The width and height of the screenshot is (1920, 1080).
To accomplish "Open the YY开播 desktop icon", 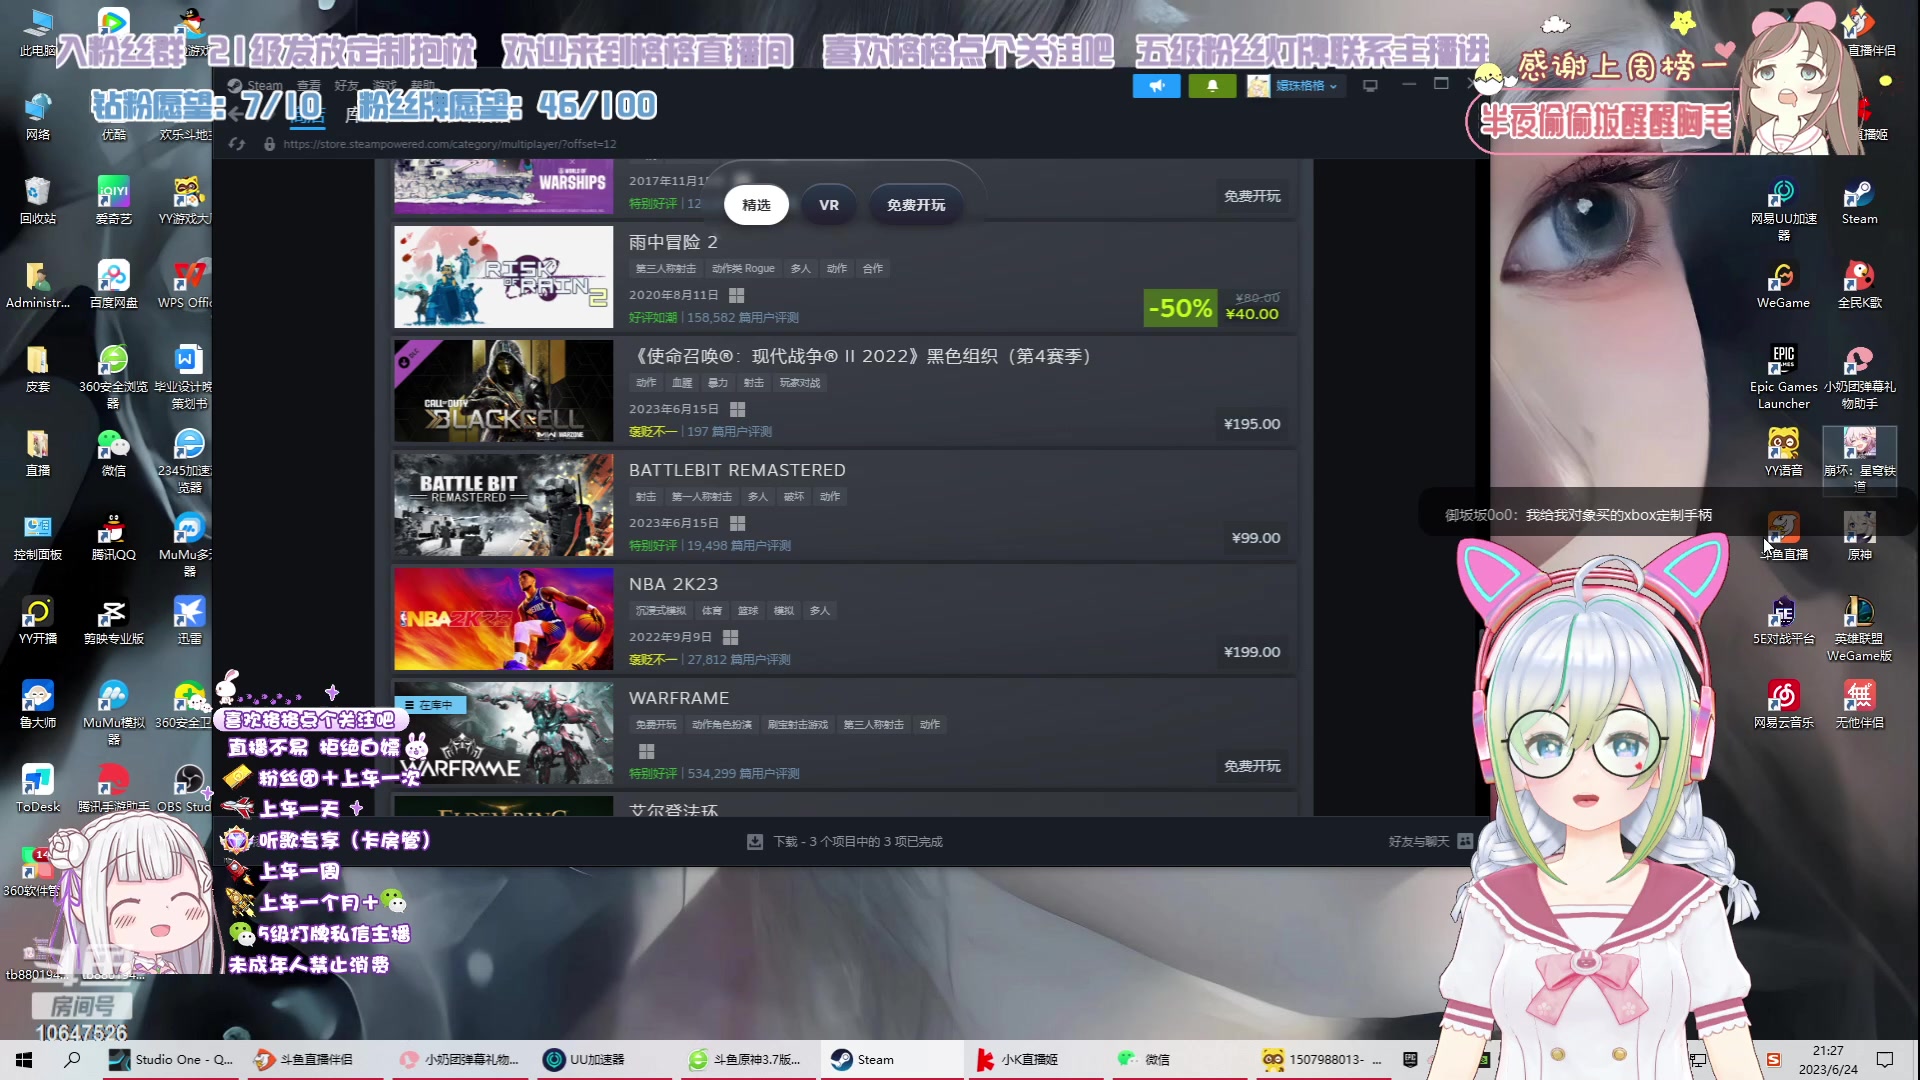I will click(37, 621).
